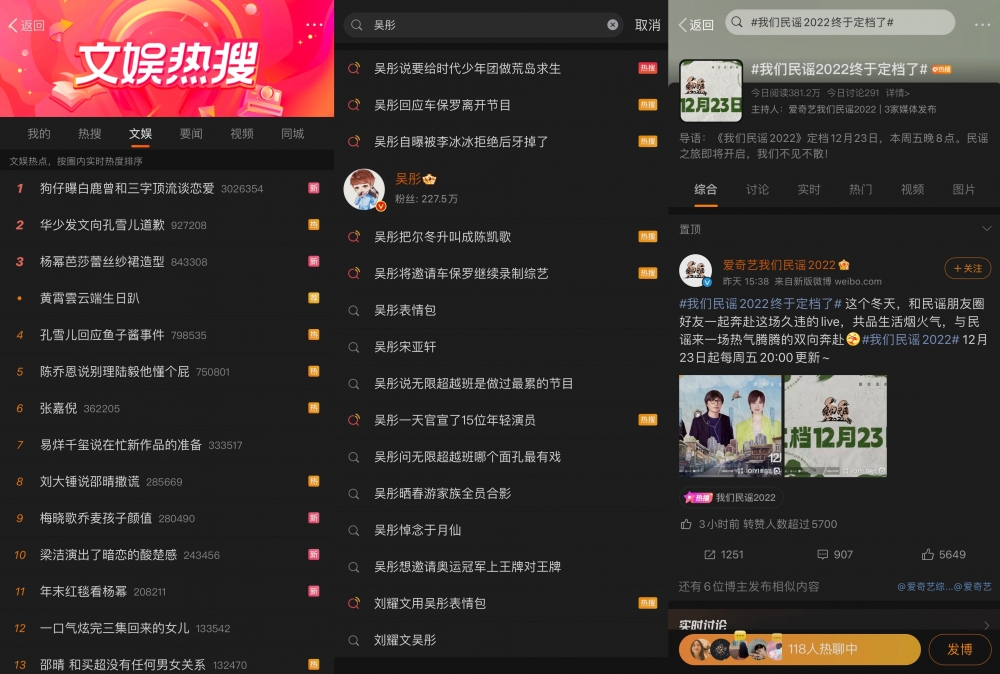
Task: Open the 档12月23 poster thumbnail
Action: [x=835, y=426]
